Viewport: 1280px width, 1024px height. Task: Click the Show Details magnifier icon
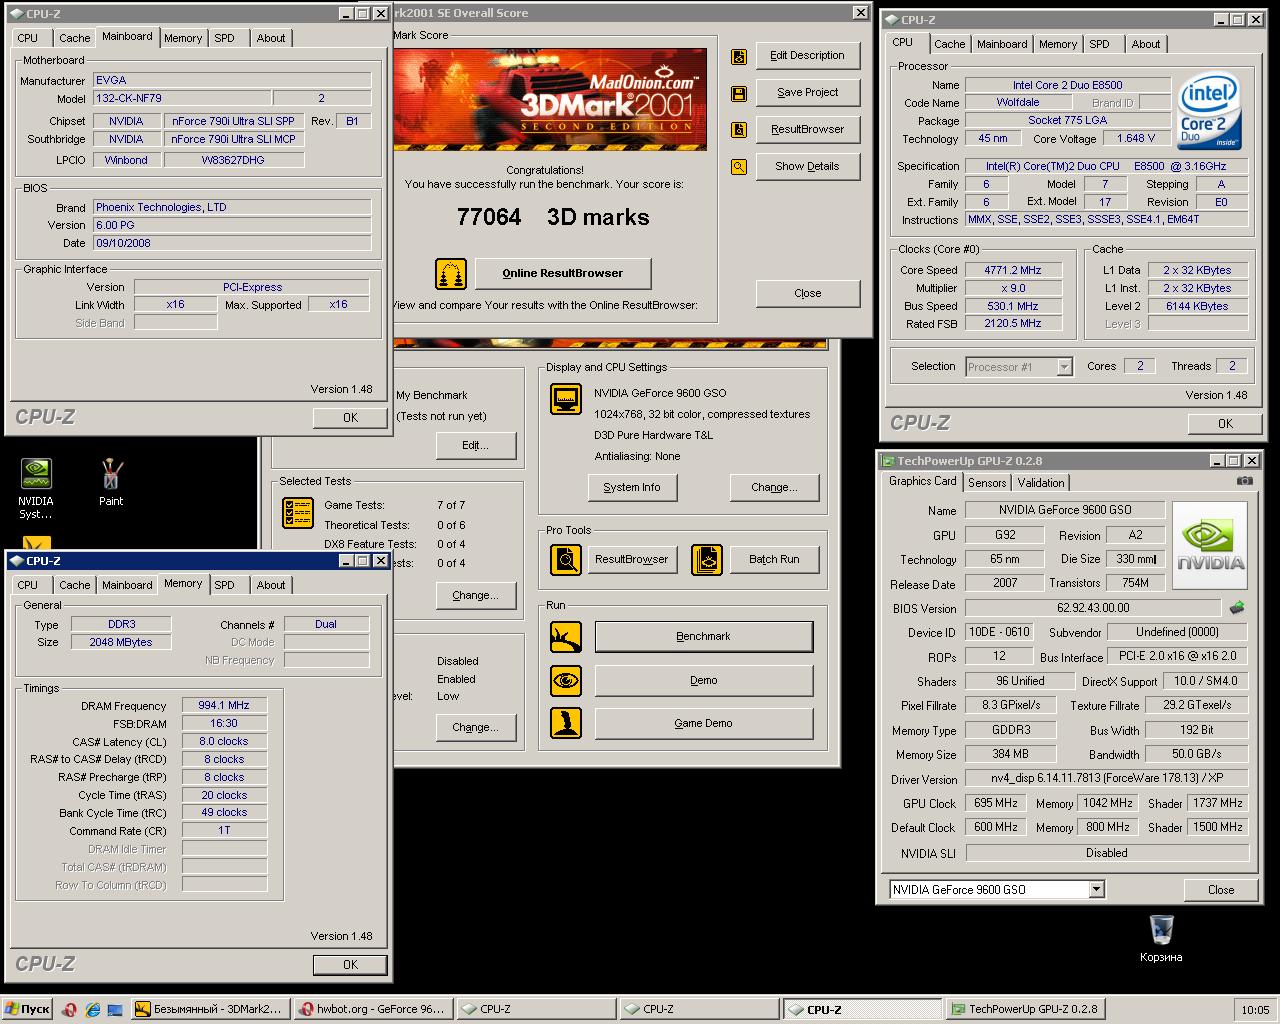click(x=738, y=167)
